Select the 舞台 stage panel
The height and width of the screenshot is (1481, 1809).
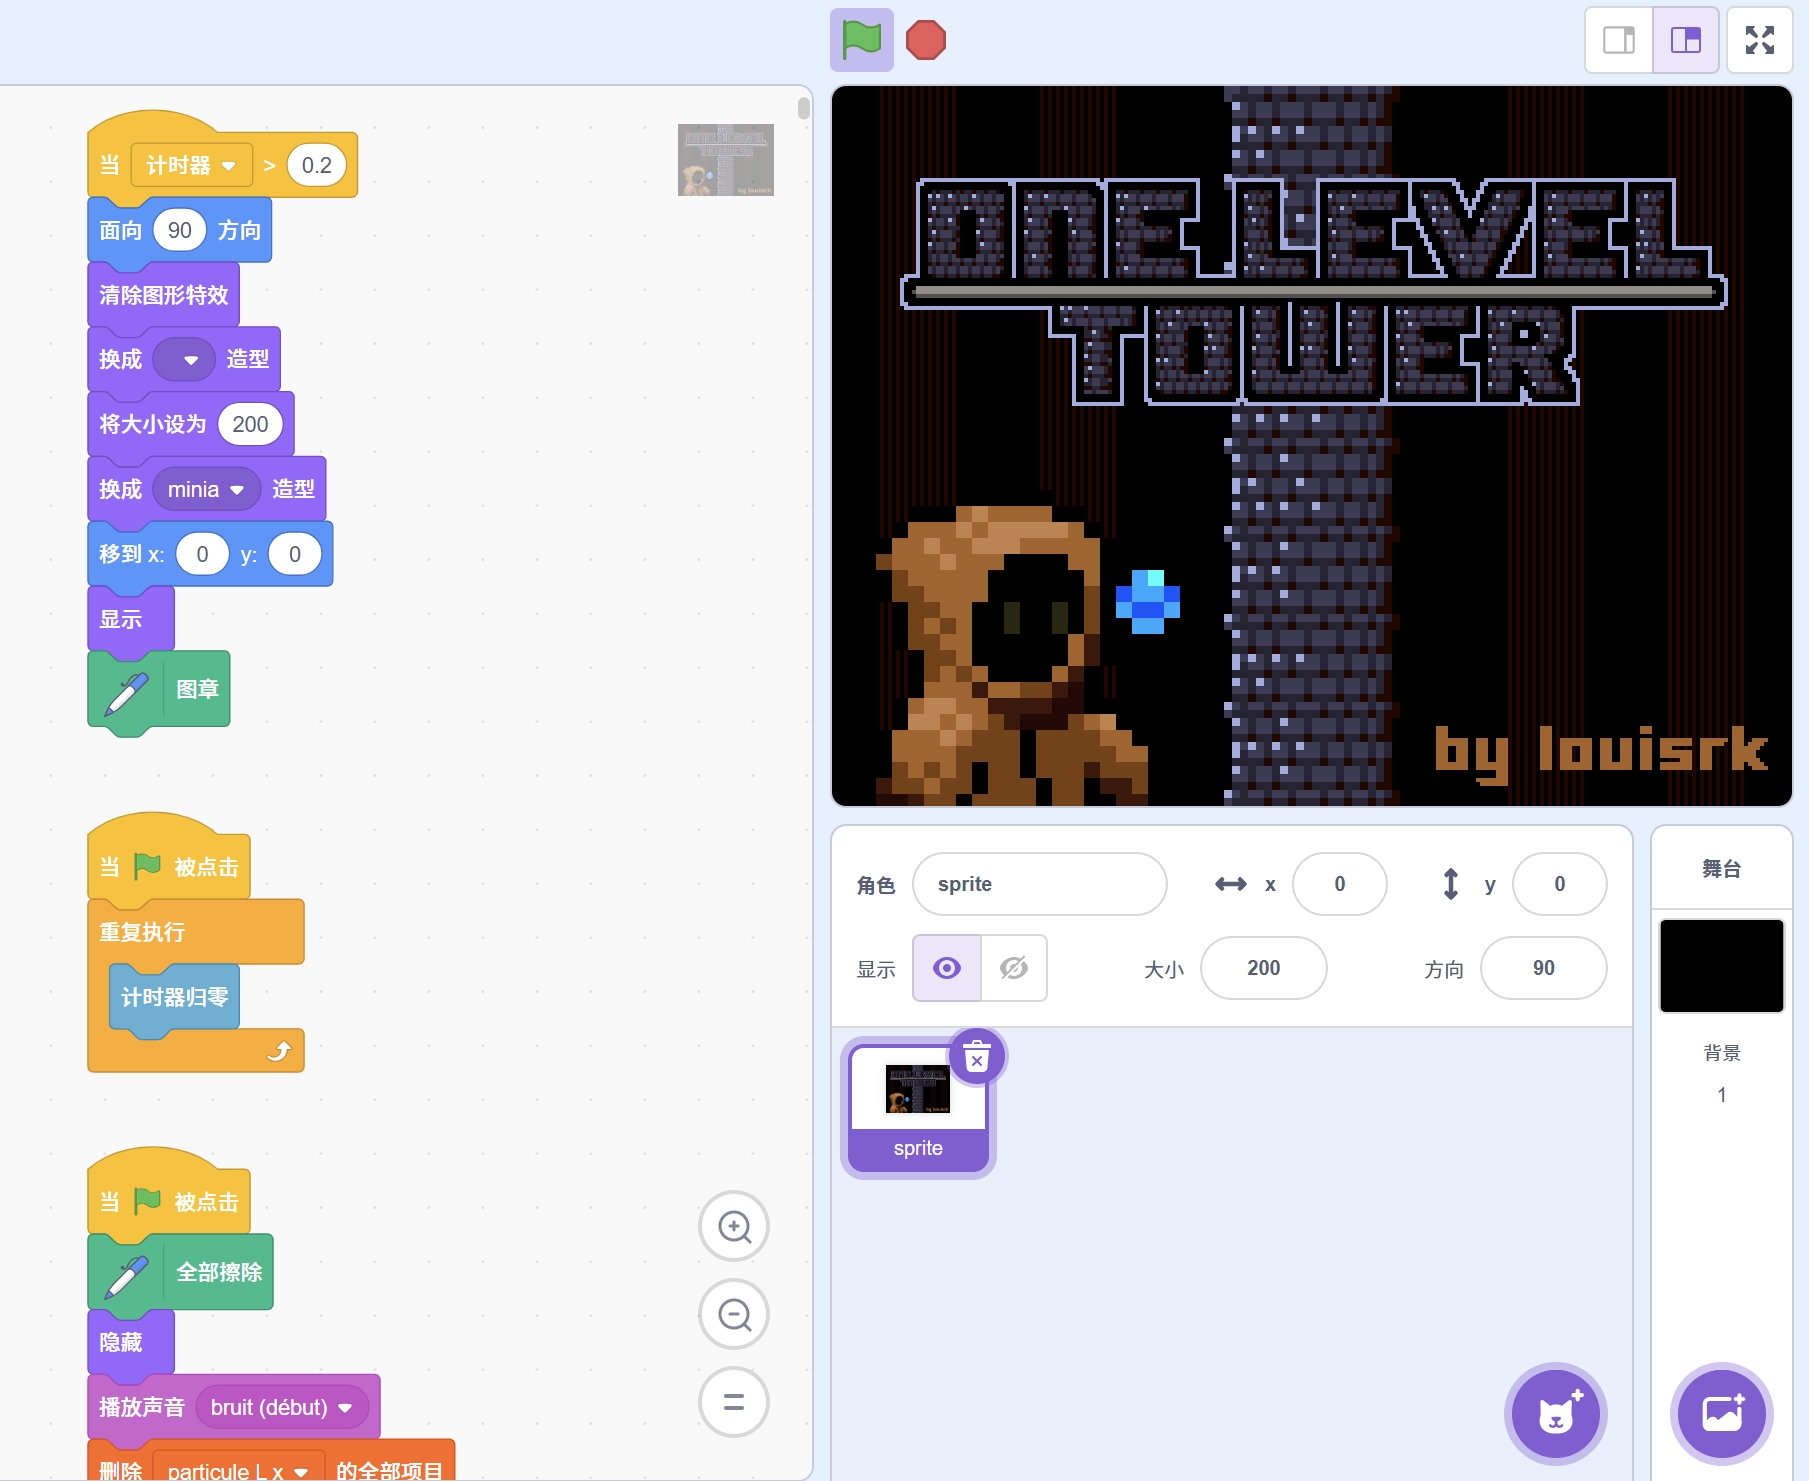pos(1721,869)
